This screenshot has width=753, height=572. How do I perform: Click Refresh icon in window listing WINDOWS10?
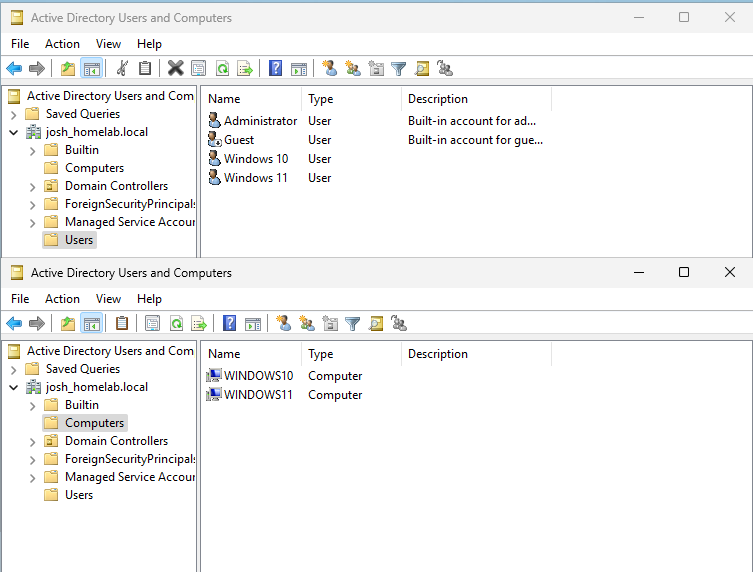176,324
